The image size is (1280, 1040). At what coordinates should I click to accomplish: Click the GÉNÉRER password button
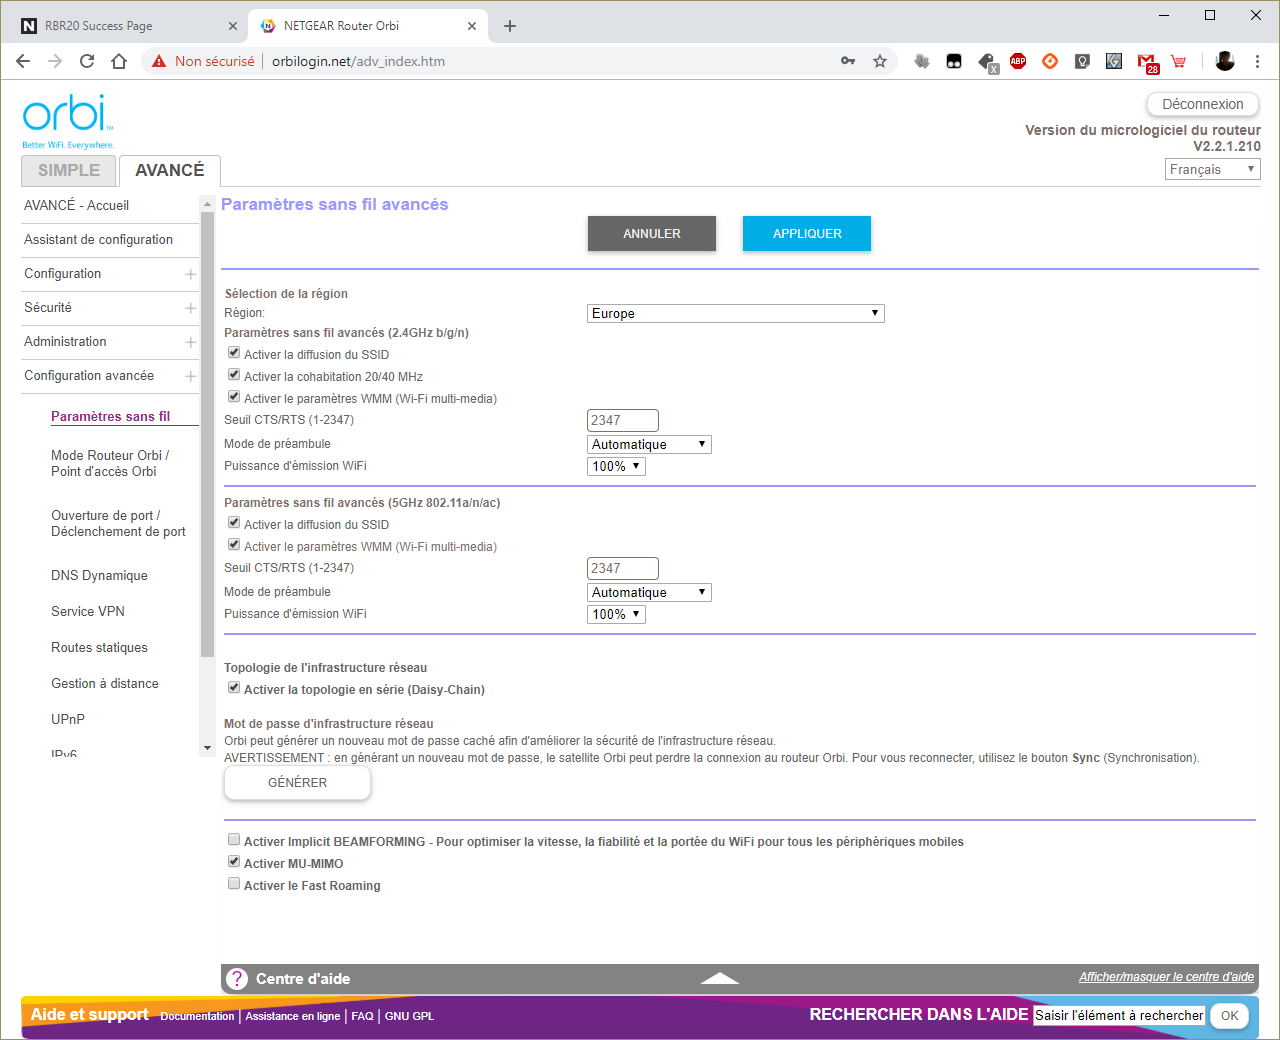click(297, 783)
